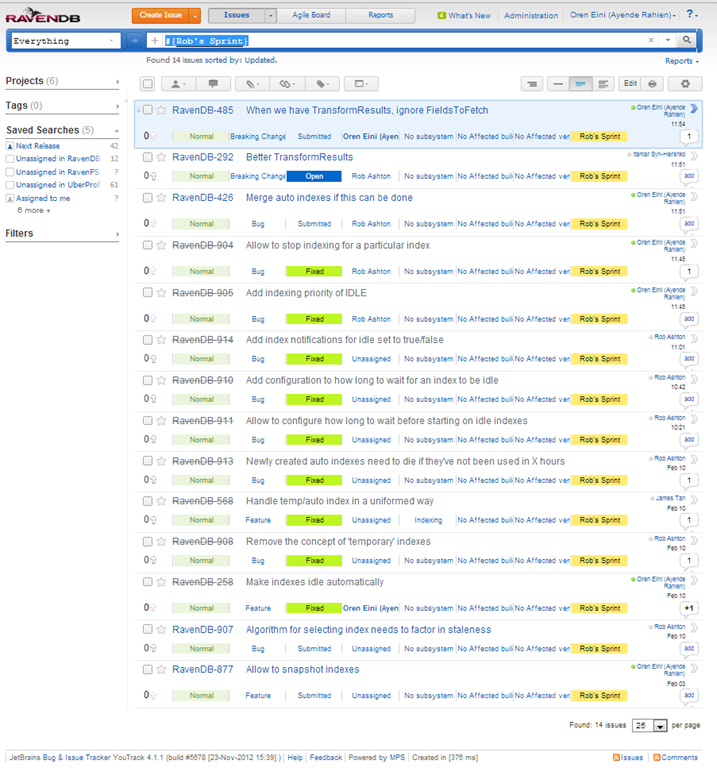Clear the search query with X icon

(x=651, y=40)
